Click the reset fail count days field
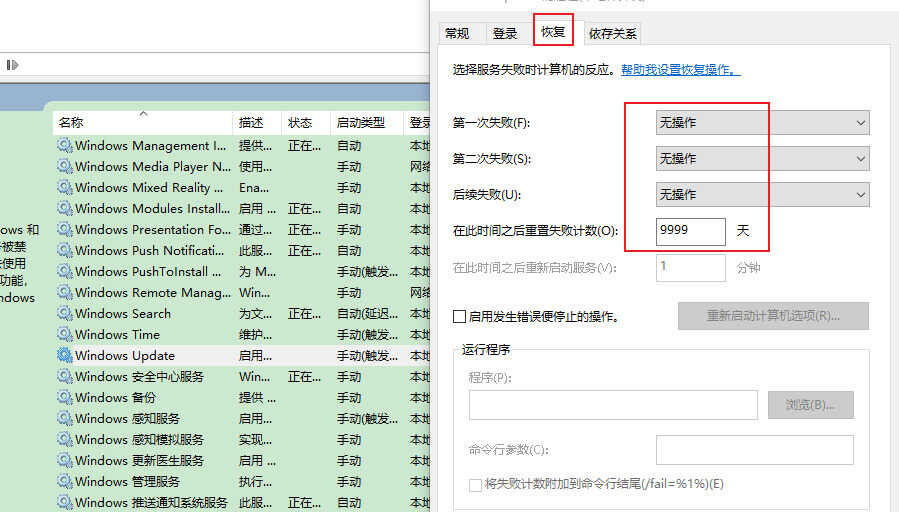Screen dimensions: 899x512 691,232
